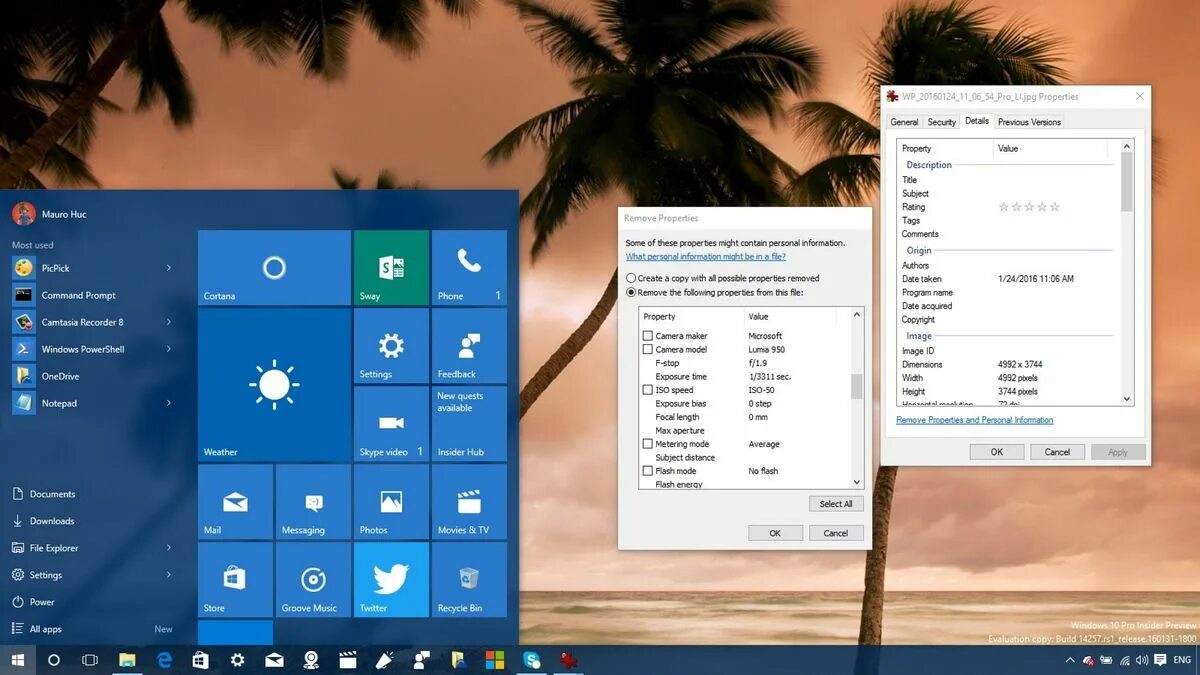Open the Photos tile
The height and width of the screenshot is (675, 1200).
click(391, 501)
